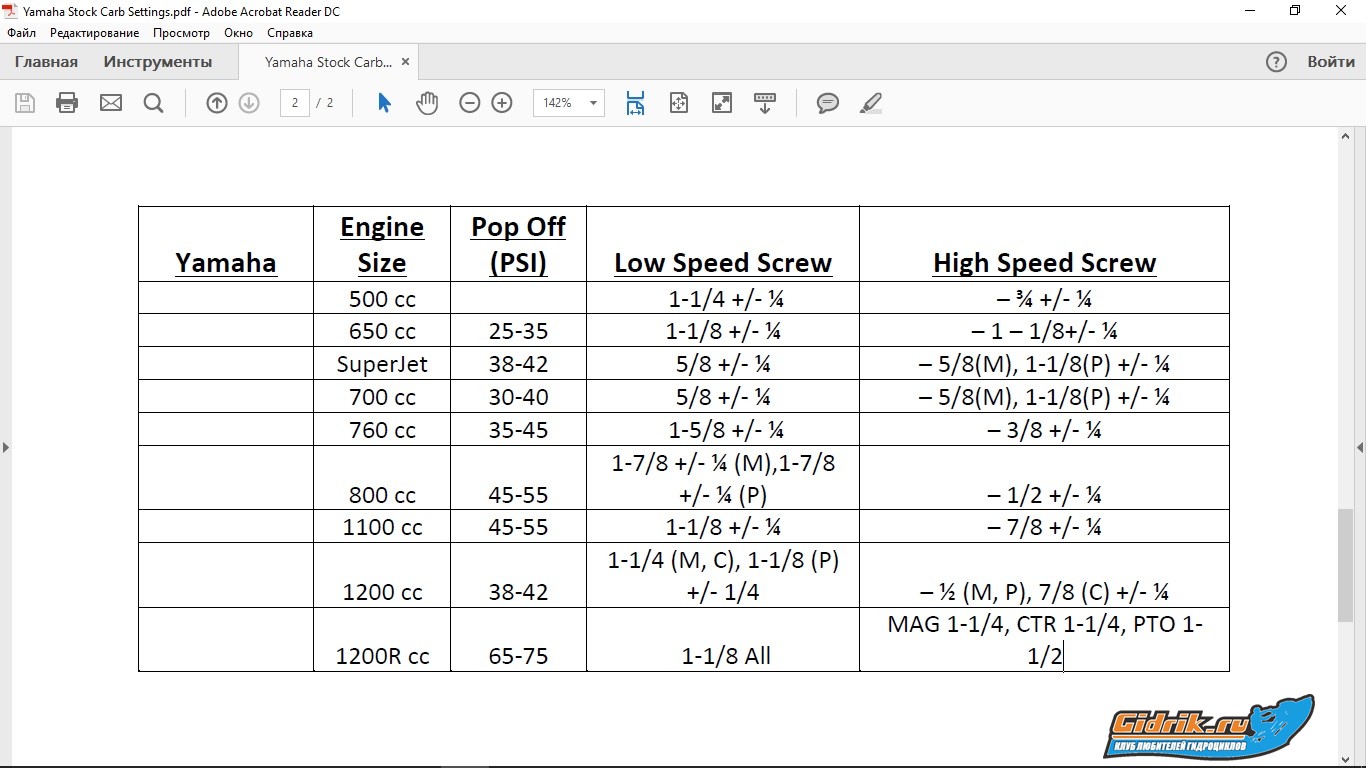Select the arrow selection tool
This screenshot has height=768, width=1366.
coord(384,103)
